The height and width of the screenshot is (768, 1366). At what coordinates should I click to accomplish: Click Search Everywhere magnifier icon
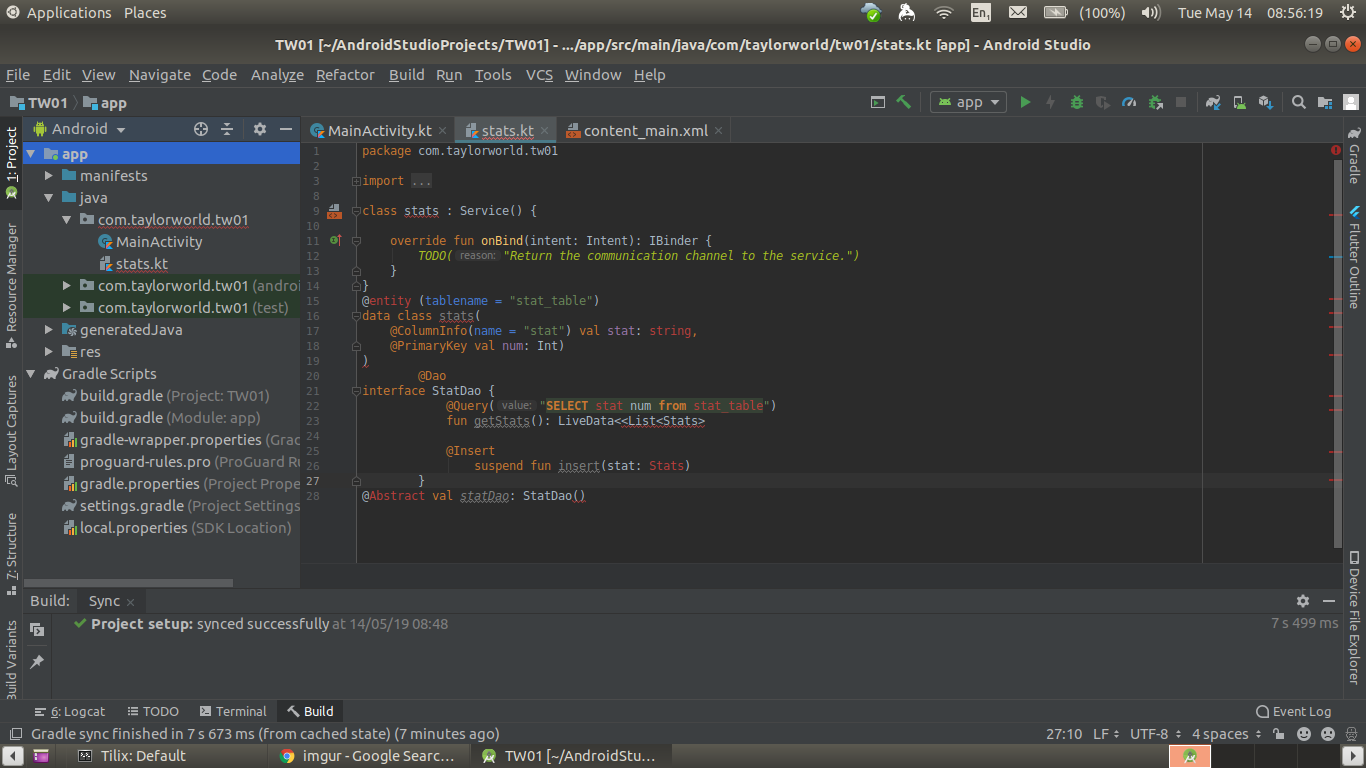(1299, 102)
